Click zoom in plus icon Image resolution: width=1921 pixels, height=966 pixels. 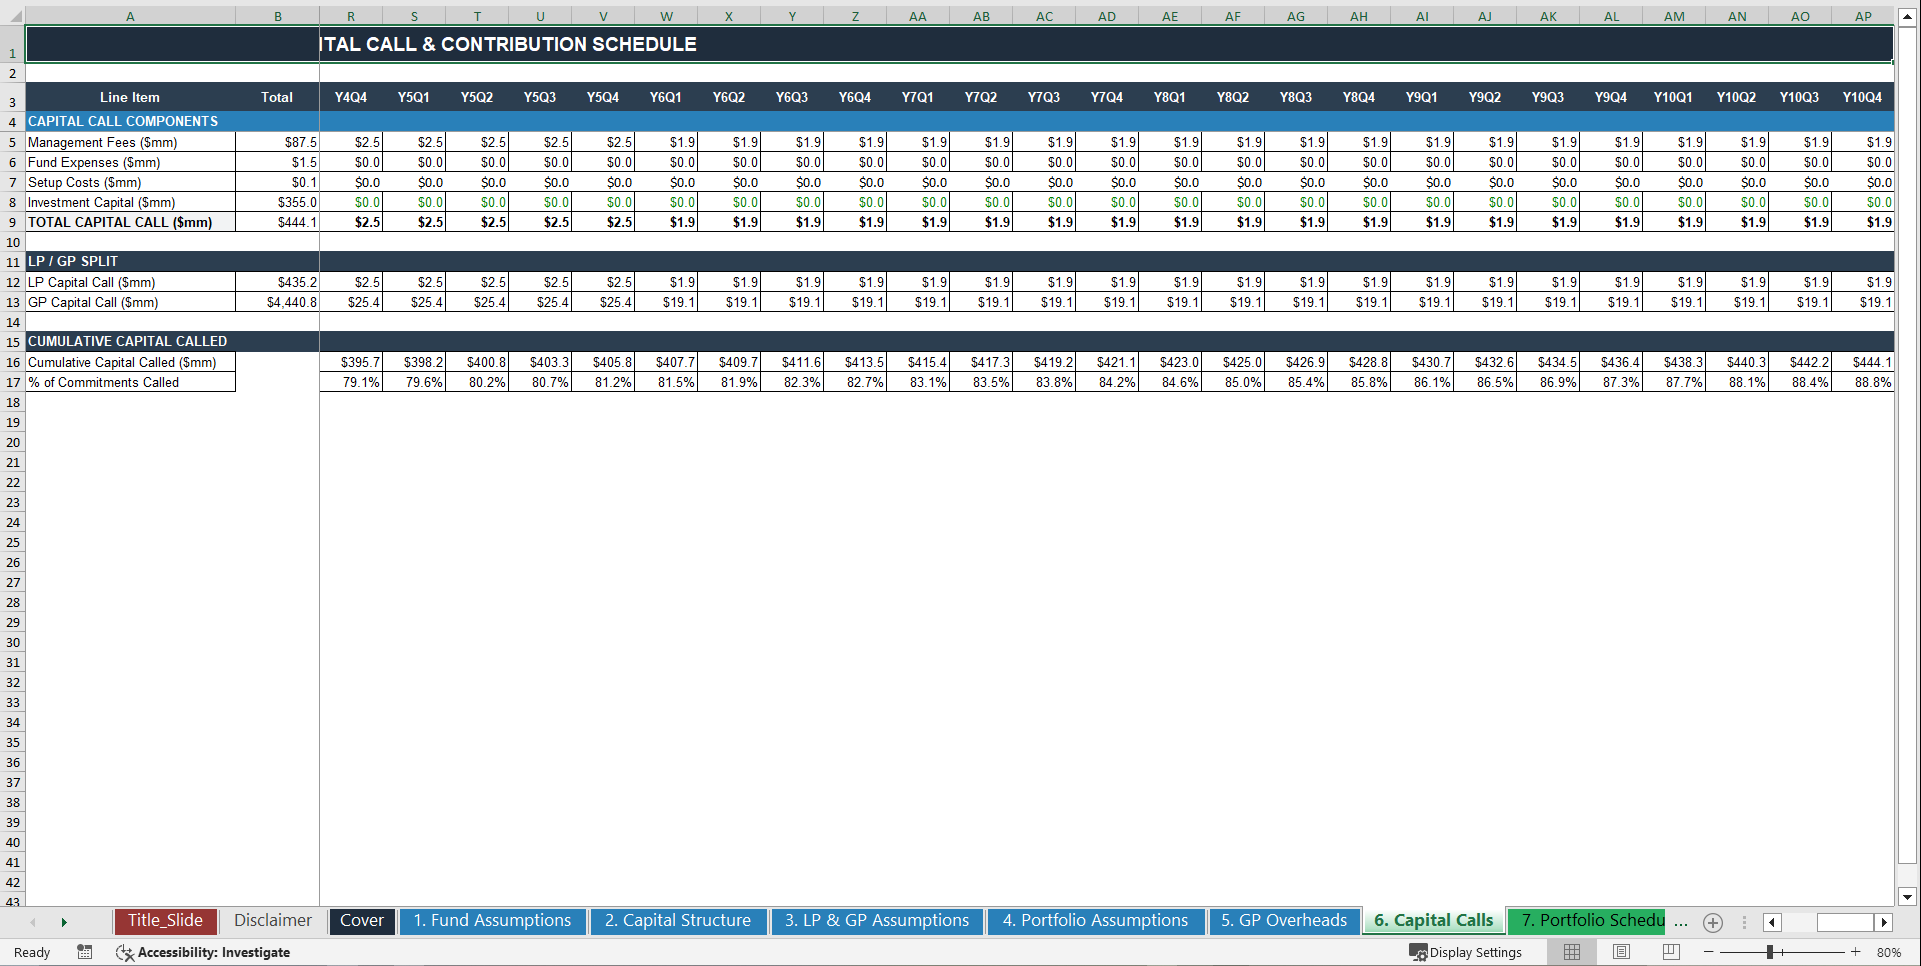tap(1855, 952)
